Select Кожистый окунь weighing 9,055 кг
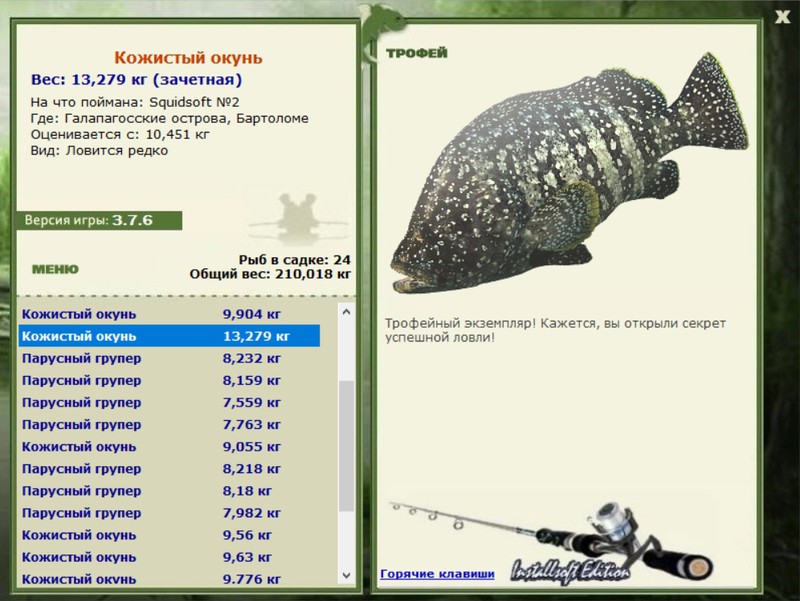This screenshot has width=800, height=601. coord(169,446)
